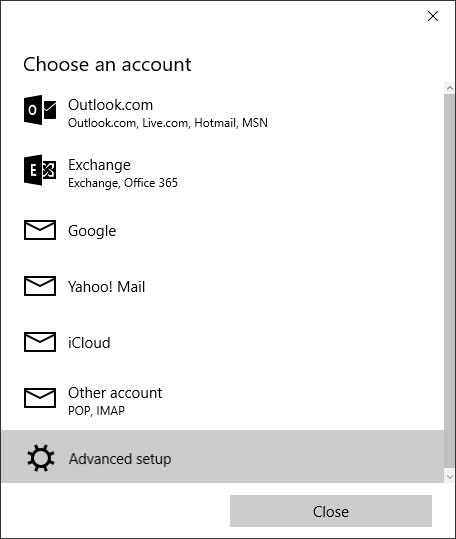Click the scrollbar down arrow
The height and width of the screenshot is (539, 456).
coord(449,476)
